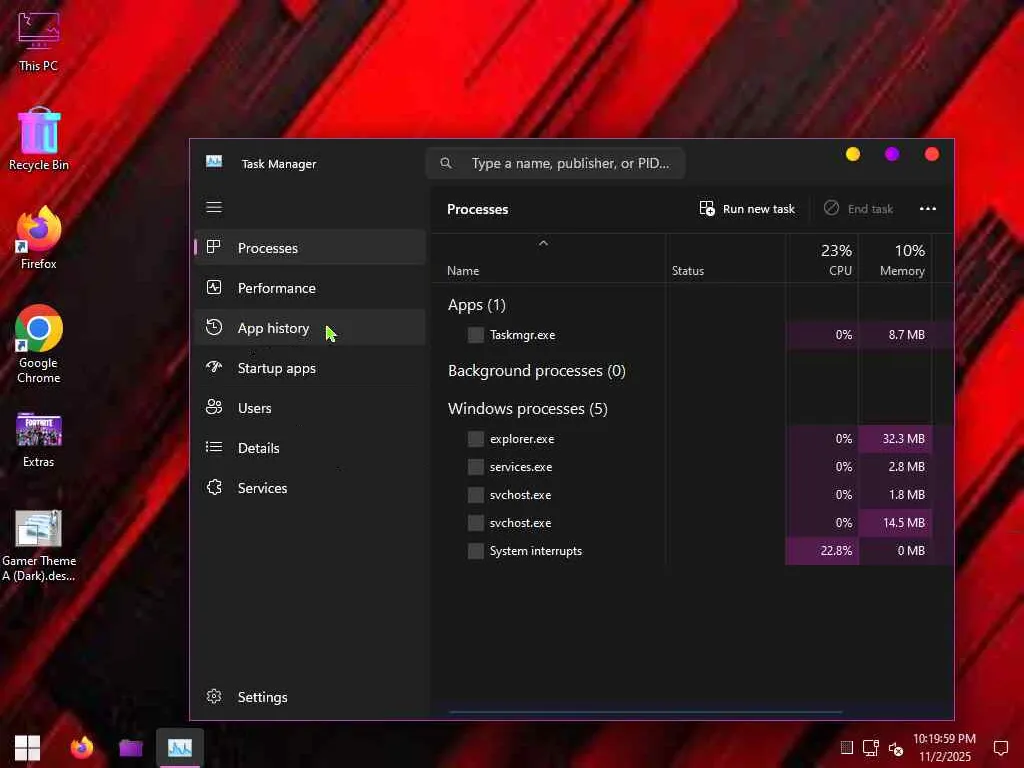1024x768 pixels.
Task: Launch Firefox from the taskbar
Action: point(82,748)
